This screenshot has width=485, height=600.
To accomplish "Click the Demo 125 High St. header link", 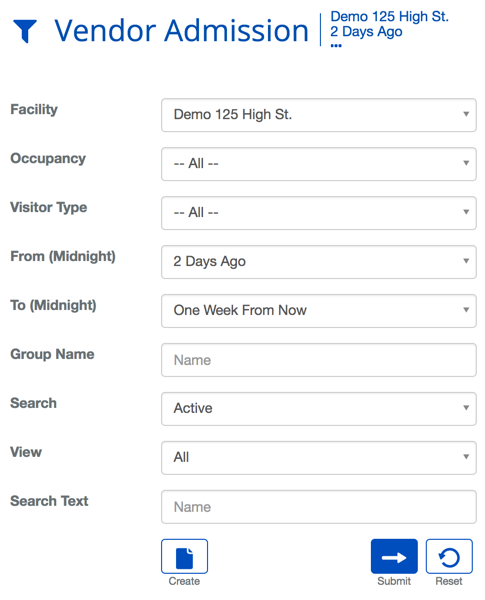I will pos(389,16).
